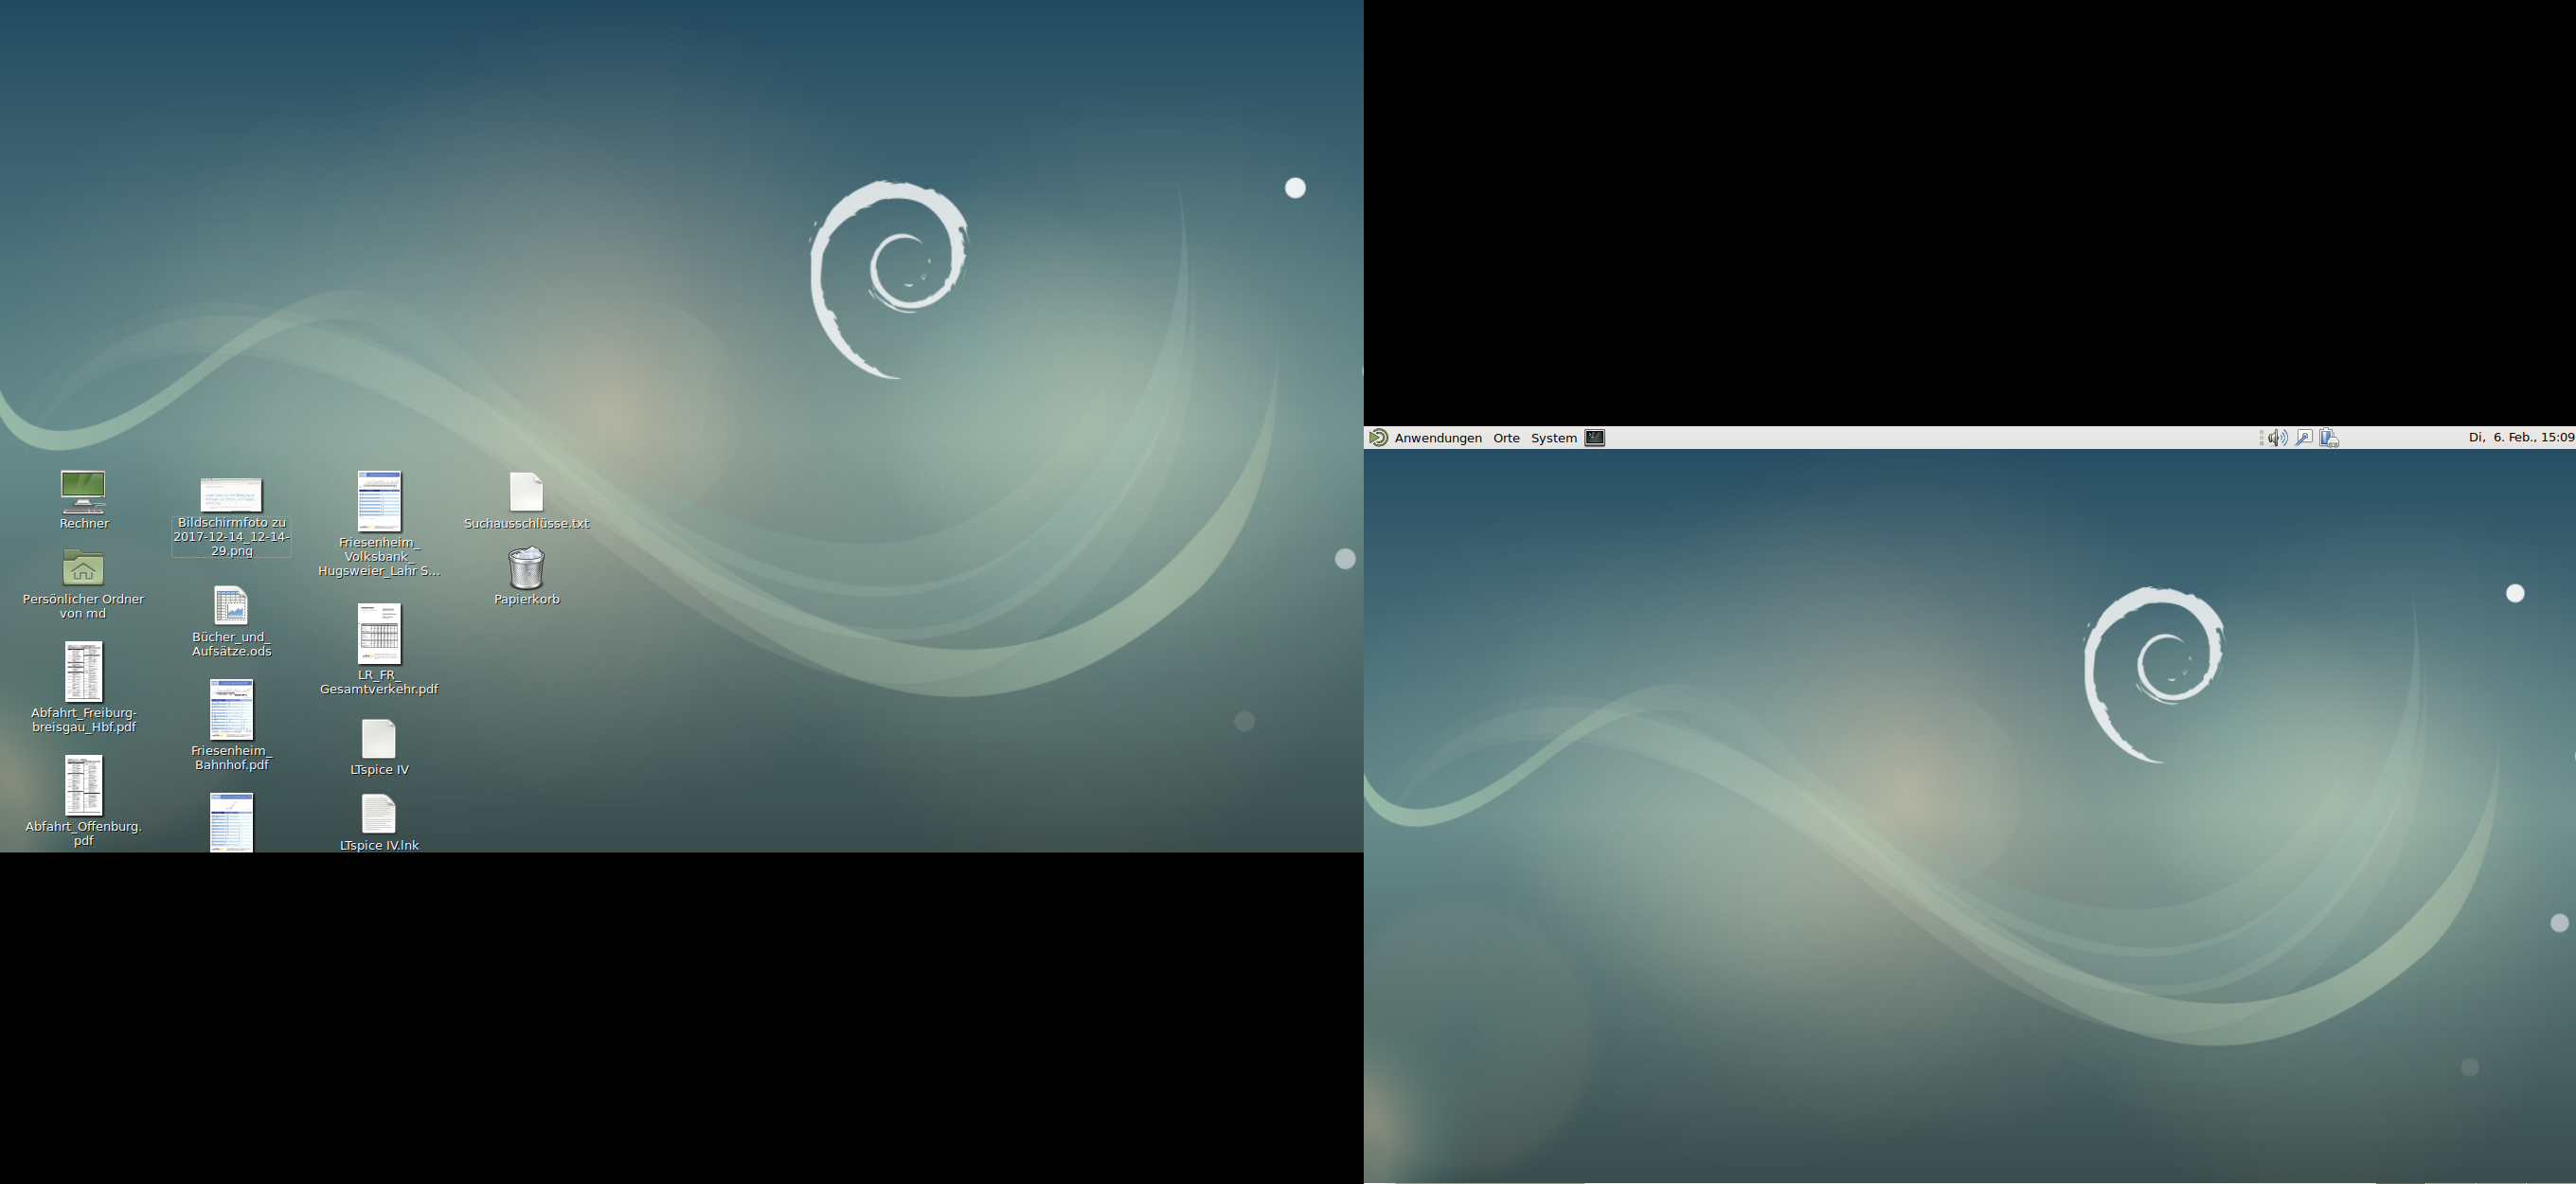Click the magnifier tray icon

tap(2303, 438)
